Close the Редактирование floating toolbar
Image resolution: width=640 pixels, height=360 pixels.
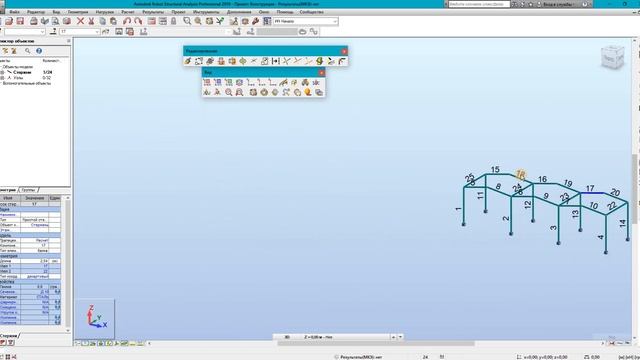[x=344, y=51]
